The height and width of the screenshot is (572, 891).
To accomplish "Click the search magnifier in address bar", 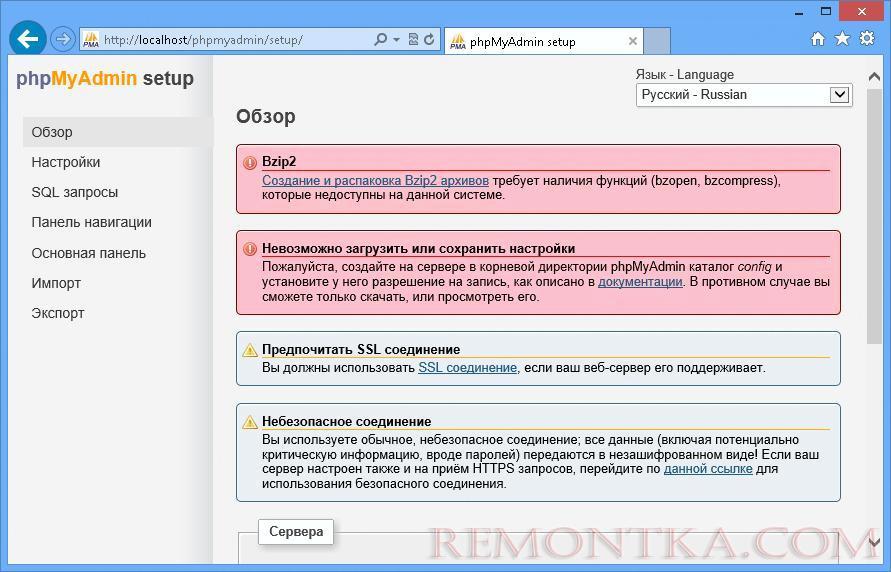I will (x=381, y=39).
